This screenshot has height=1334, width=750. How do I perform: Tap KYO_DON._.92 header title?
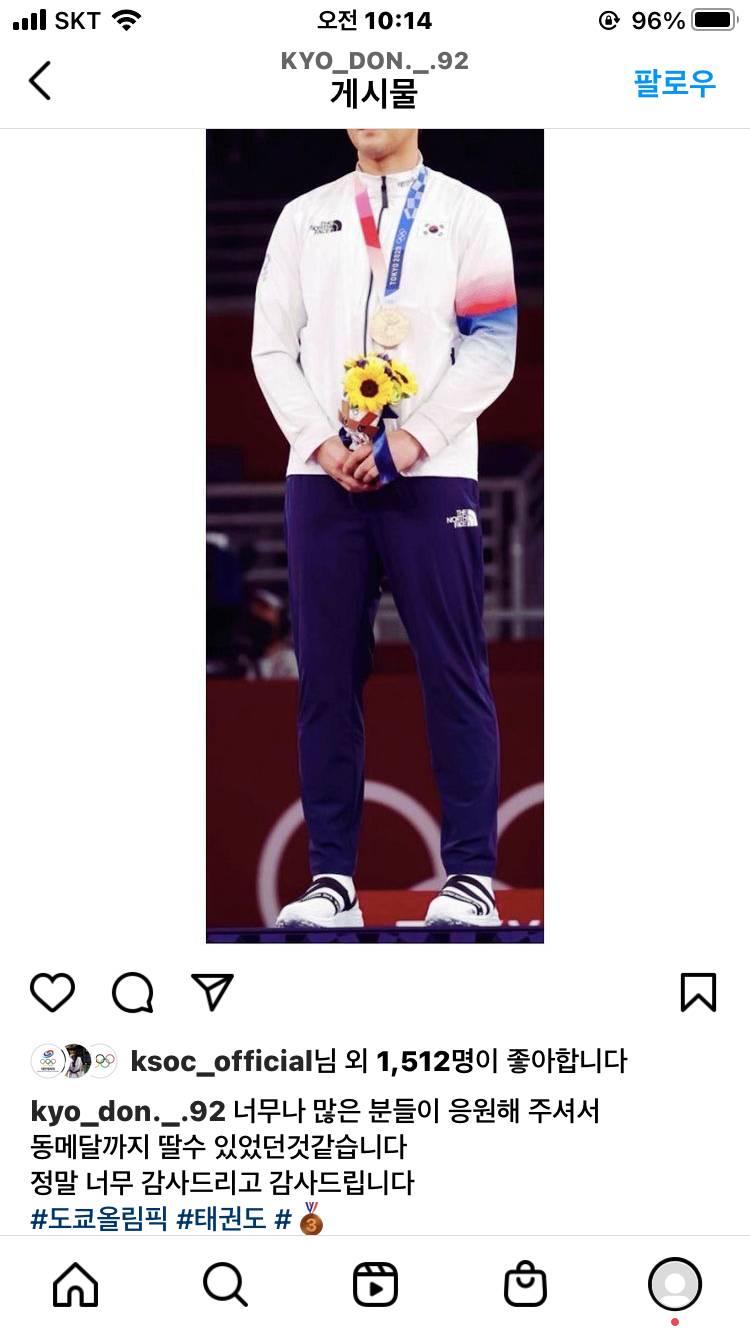(x=375, y=61)
